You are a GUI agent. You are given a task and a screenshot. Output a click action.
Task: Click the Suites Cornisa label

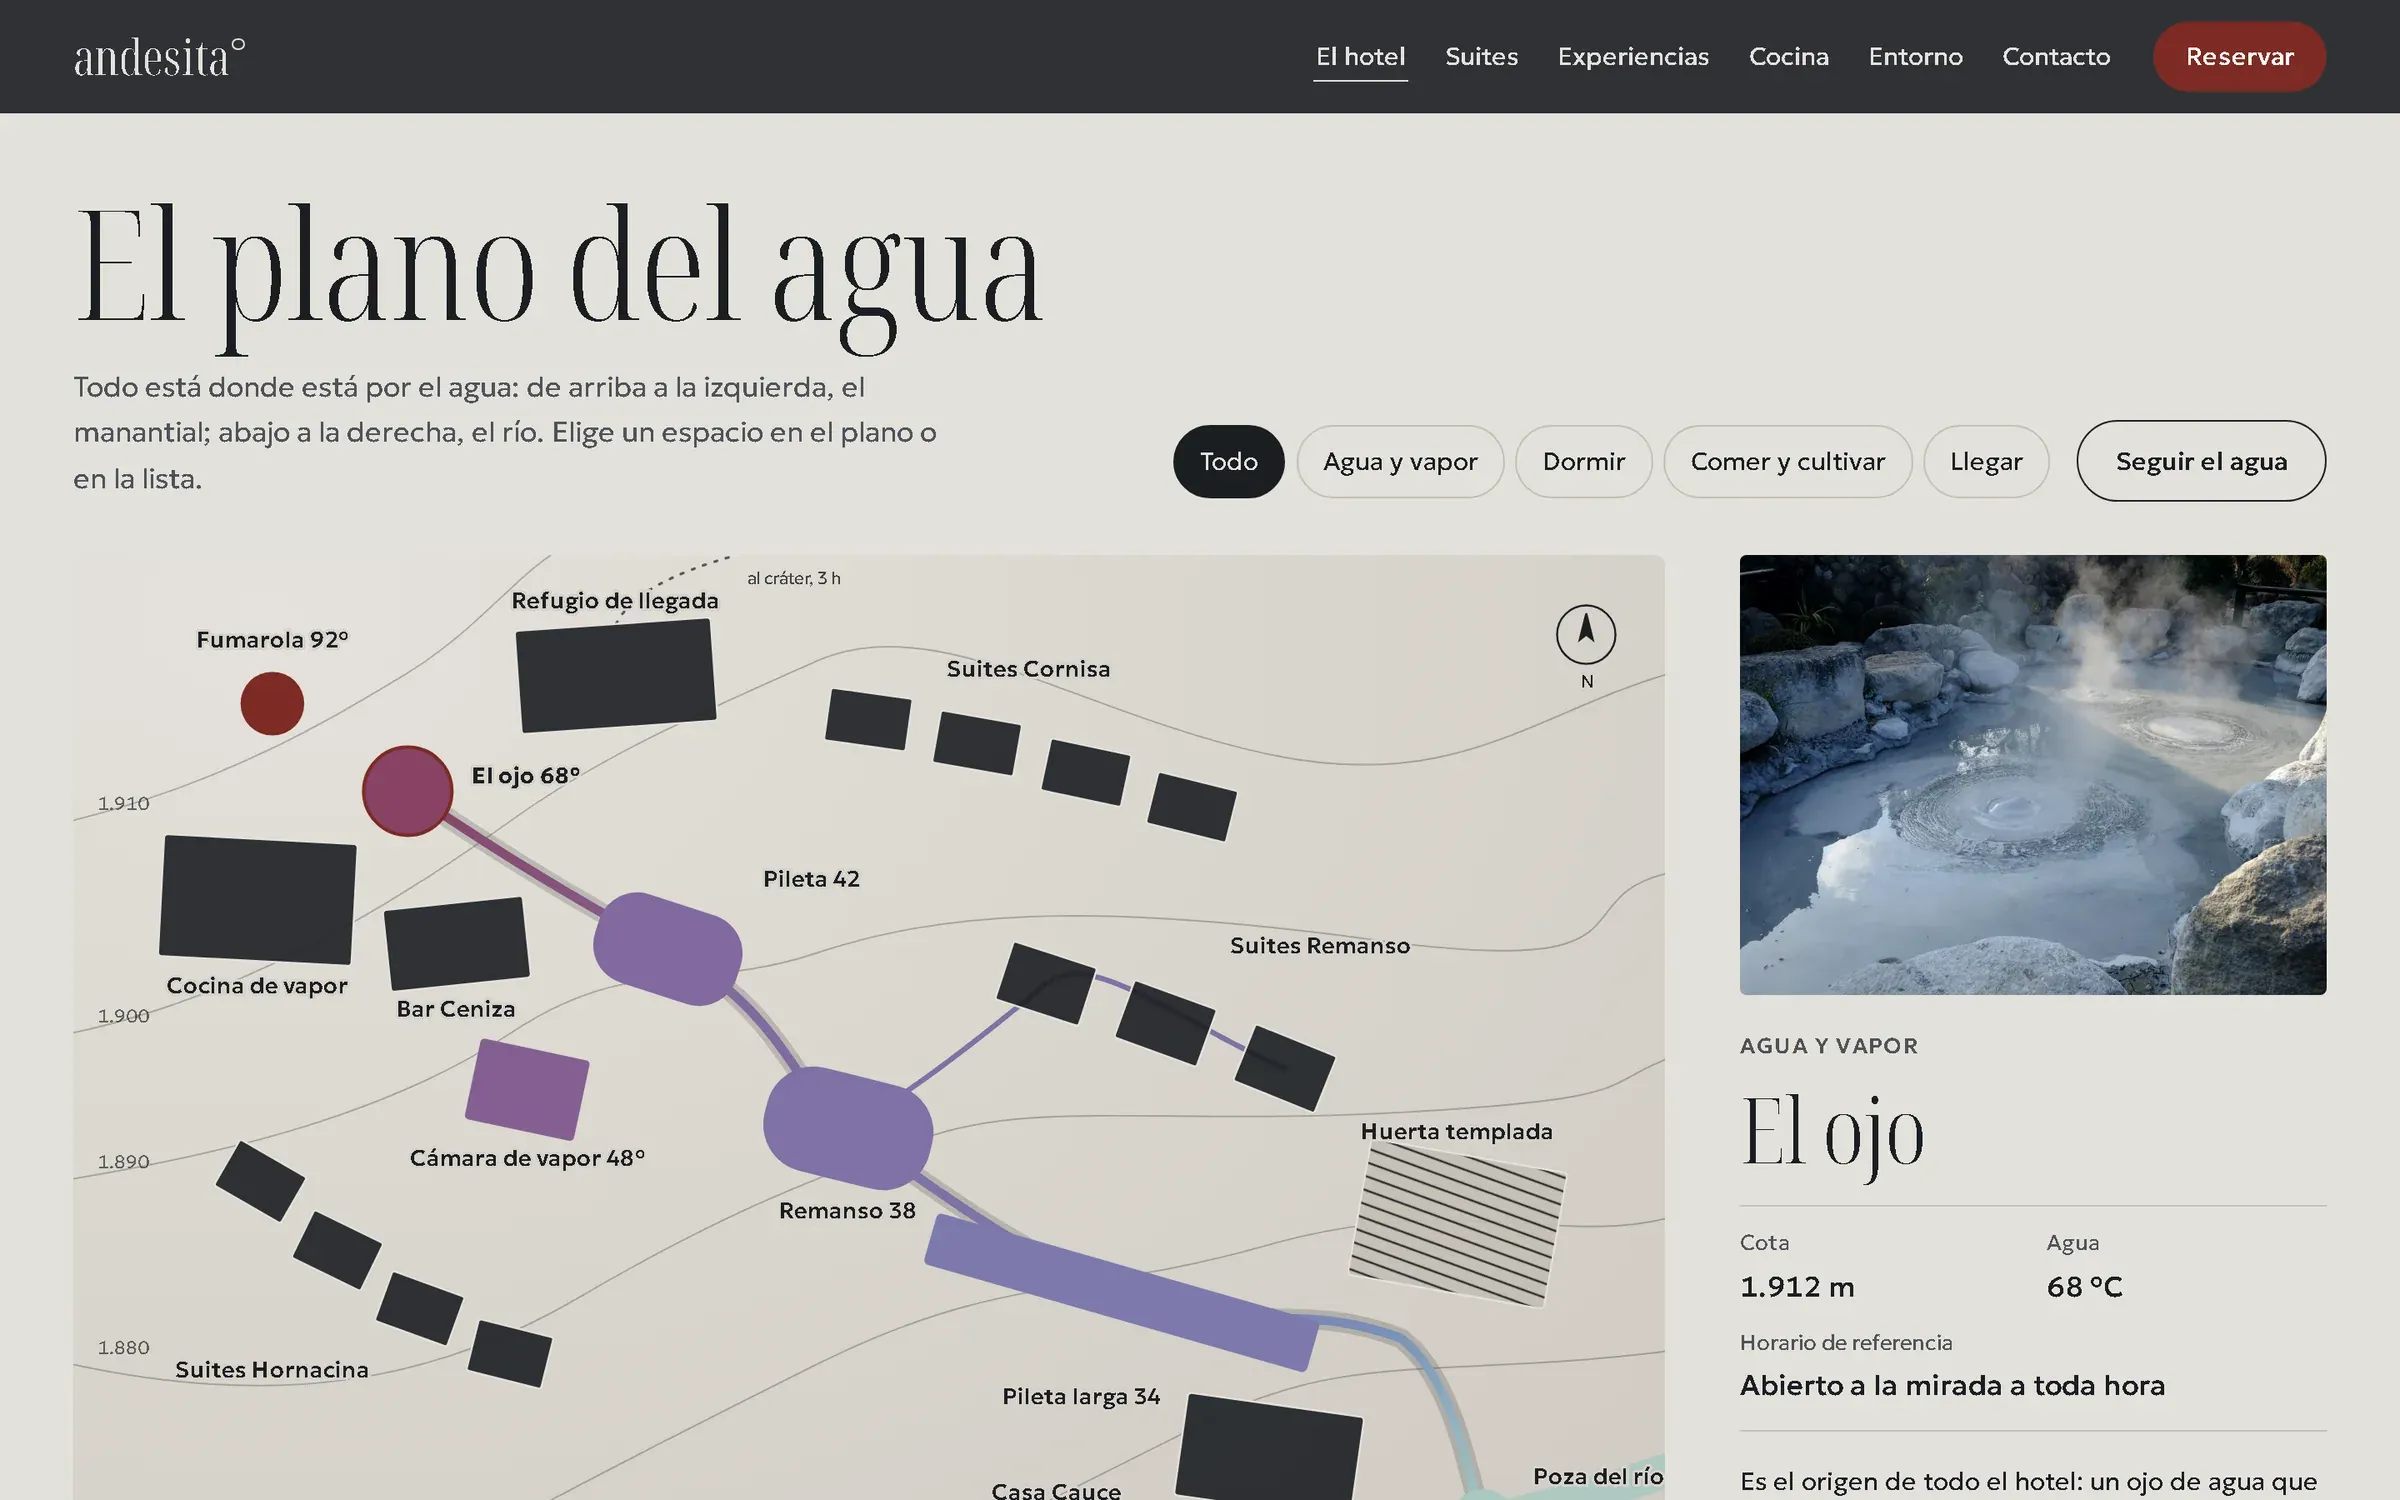pos(1028,669)
